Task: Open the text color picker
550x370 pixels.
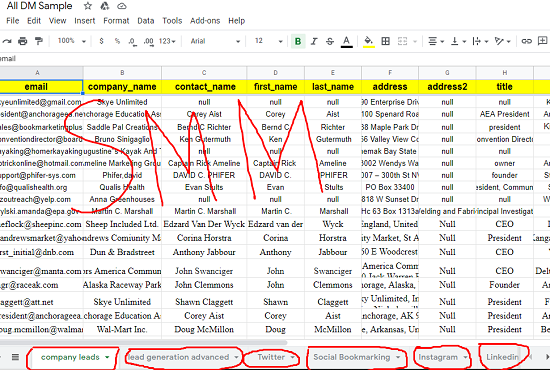Action: coord(347,41)
